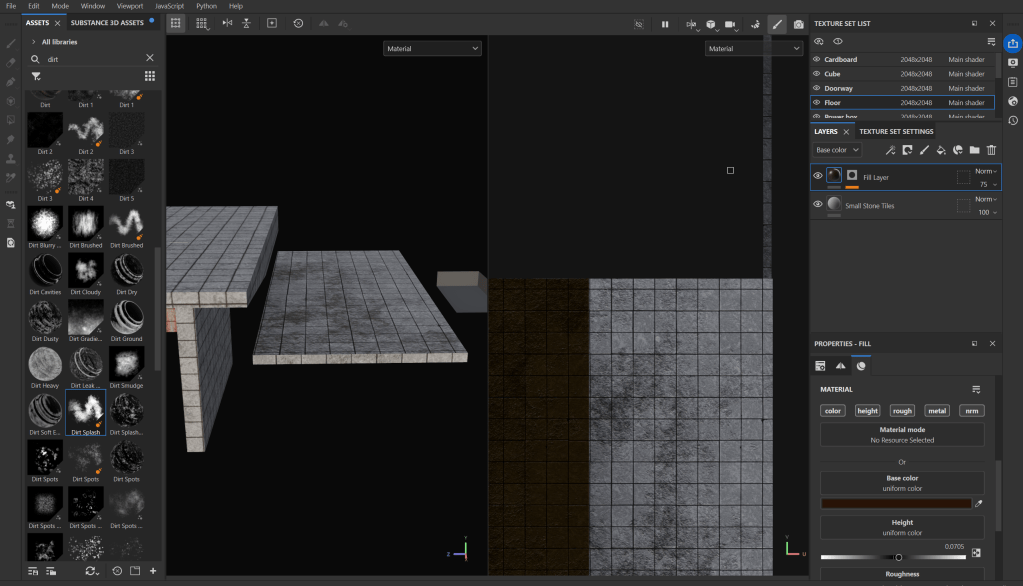Screen dimensions: 1023x586
Task: Toggle visibility of Cardboard texture set
Action: point(816,59)
